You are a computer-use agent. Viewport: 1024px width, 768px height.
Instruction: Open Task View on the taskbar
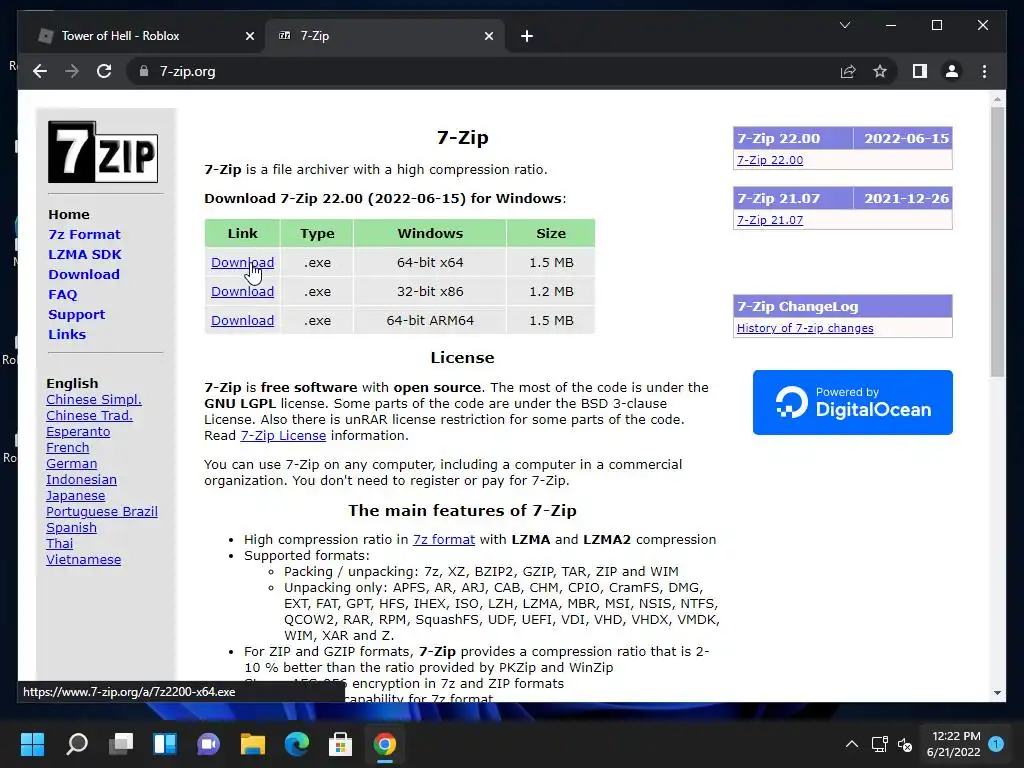click(121, 744)
